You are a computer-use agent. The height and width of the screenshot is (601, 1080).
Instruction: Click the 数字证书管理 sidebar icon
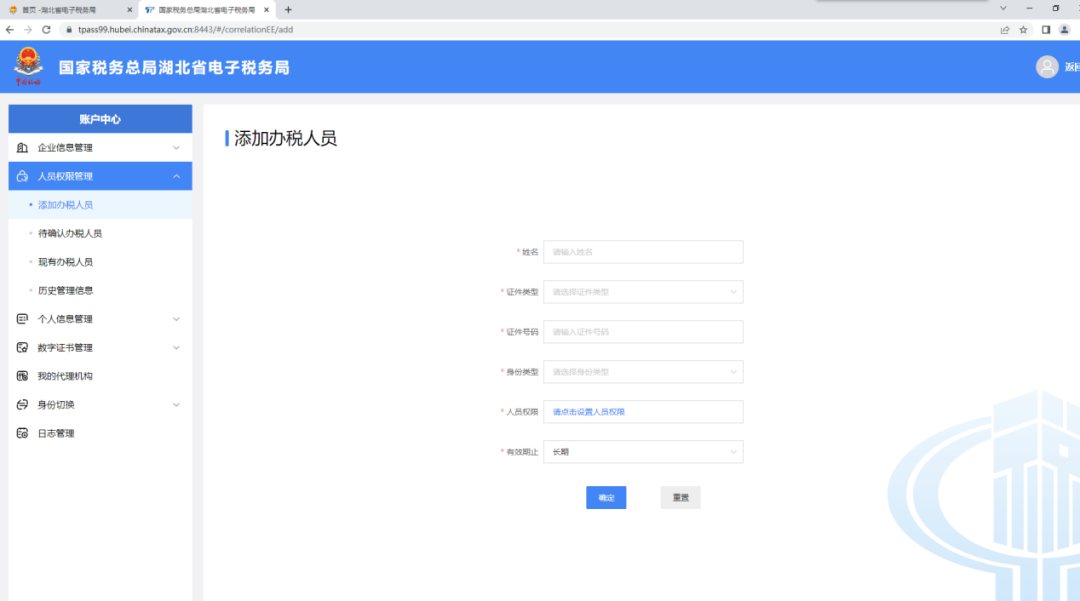click(22, 348)
